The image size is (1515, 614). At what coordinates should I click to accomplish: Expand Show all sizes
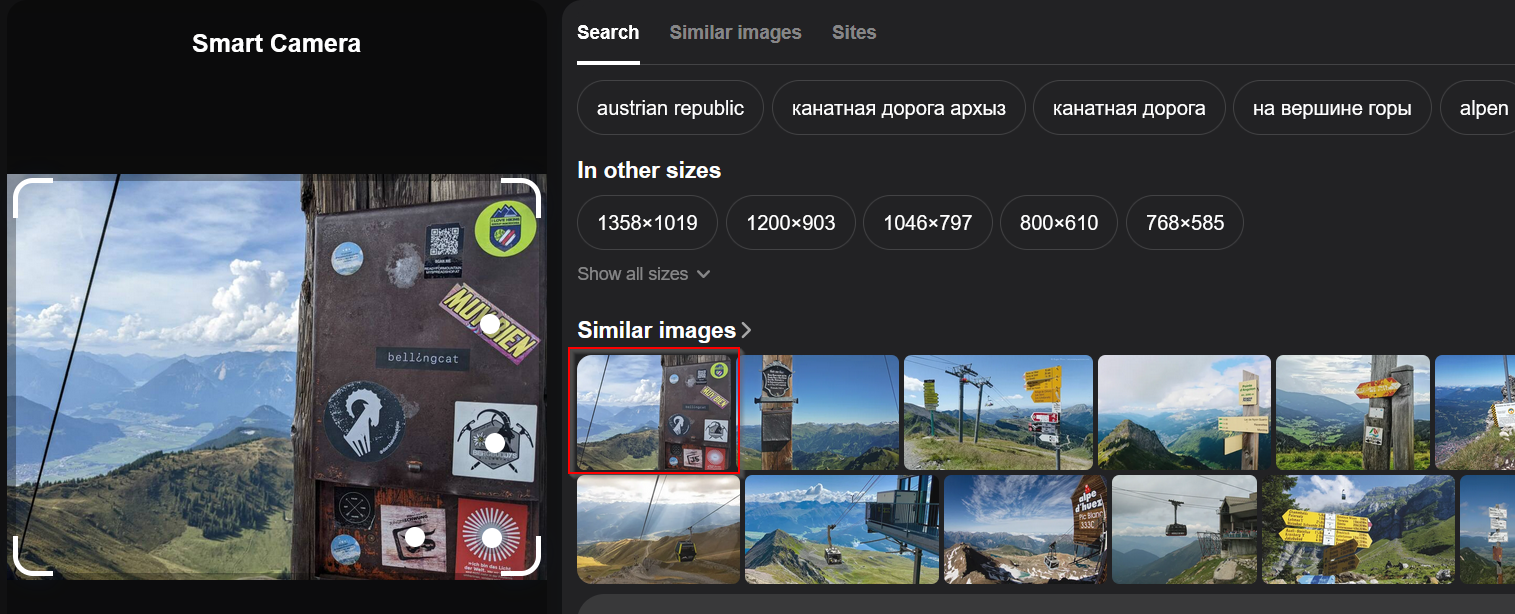tap(643, 274)
